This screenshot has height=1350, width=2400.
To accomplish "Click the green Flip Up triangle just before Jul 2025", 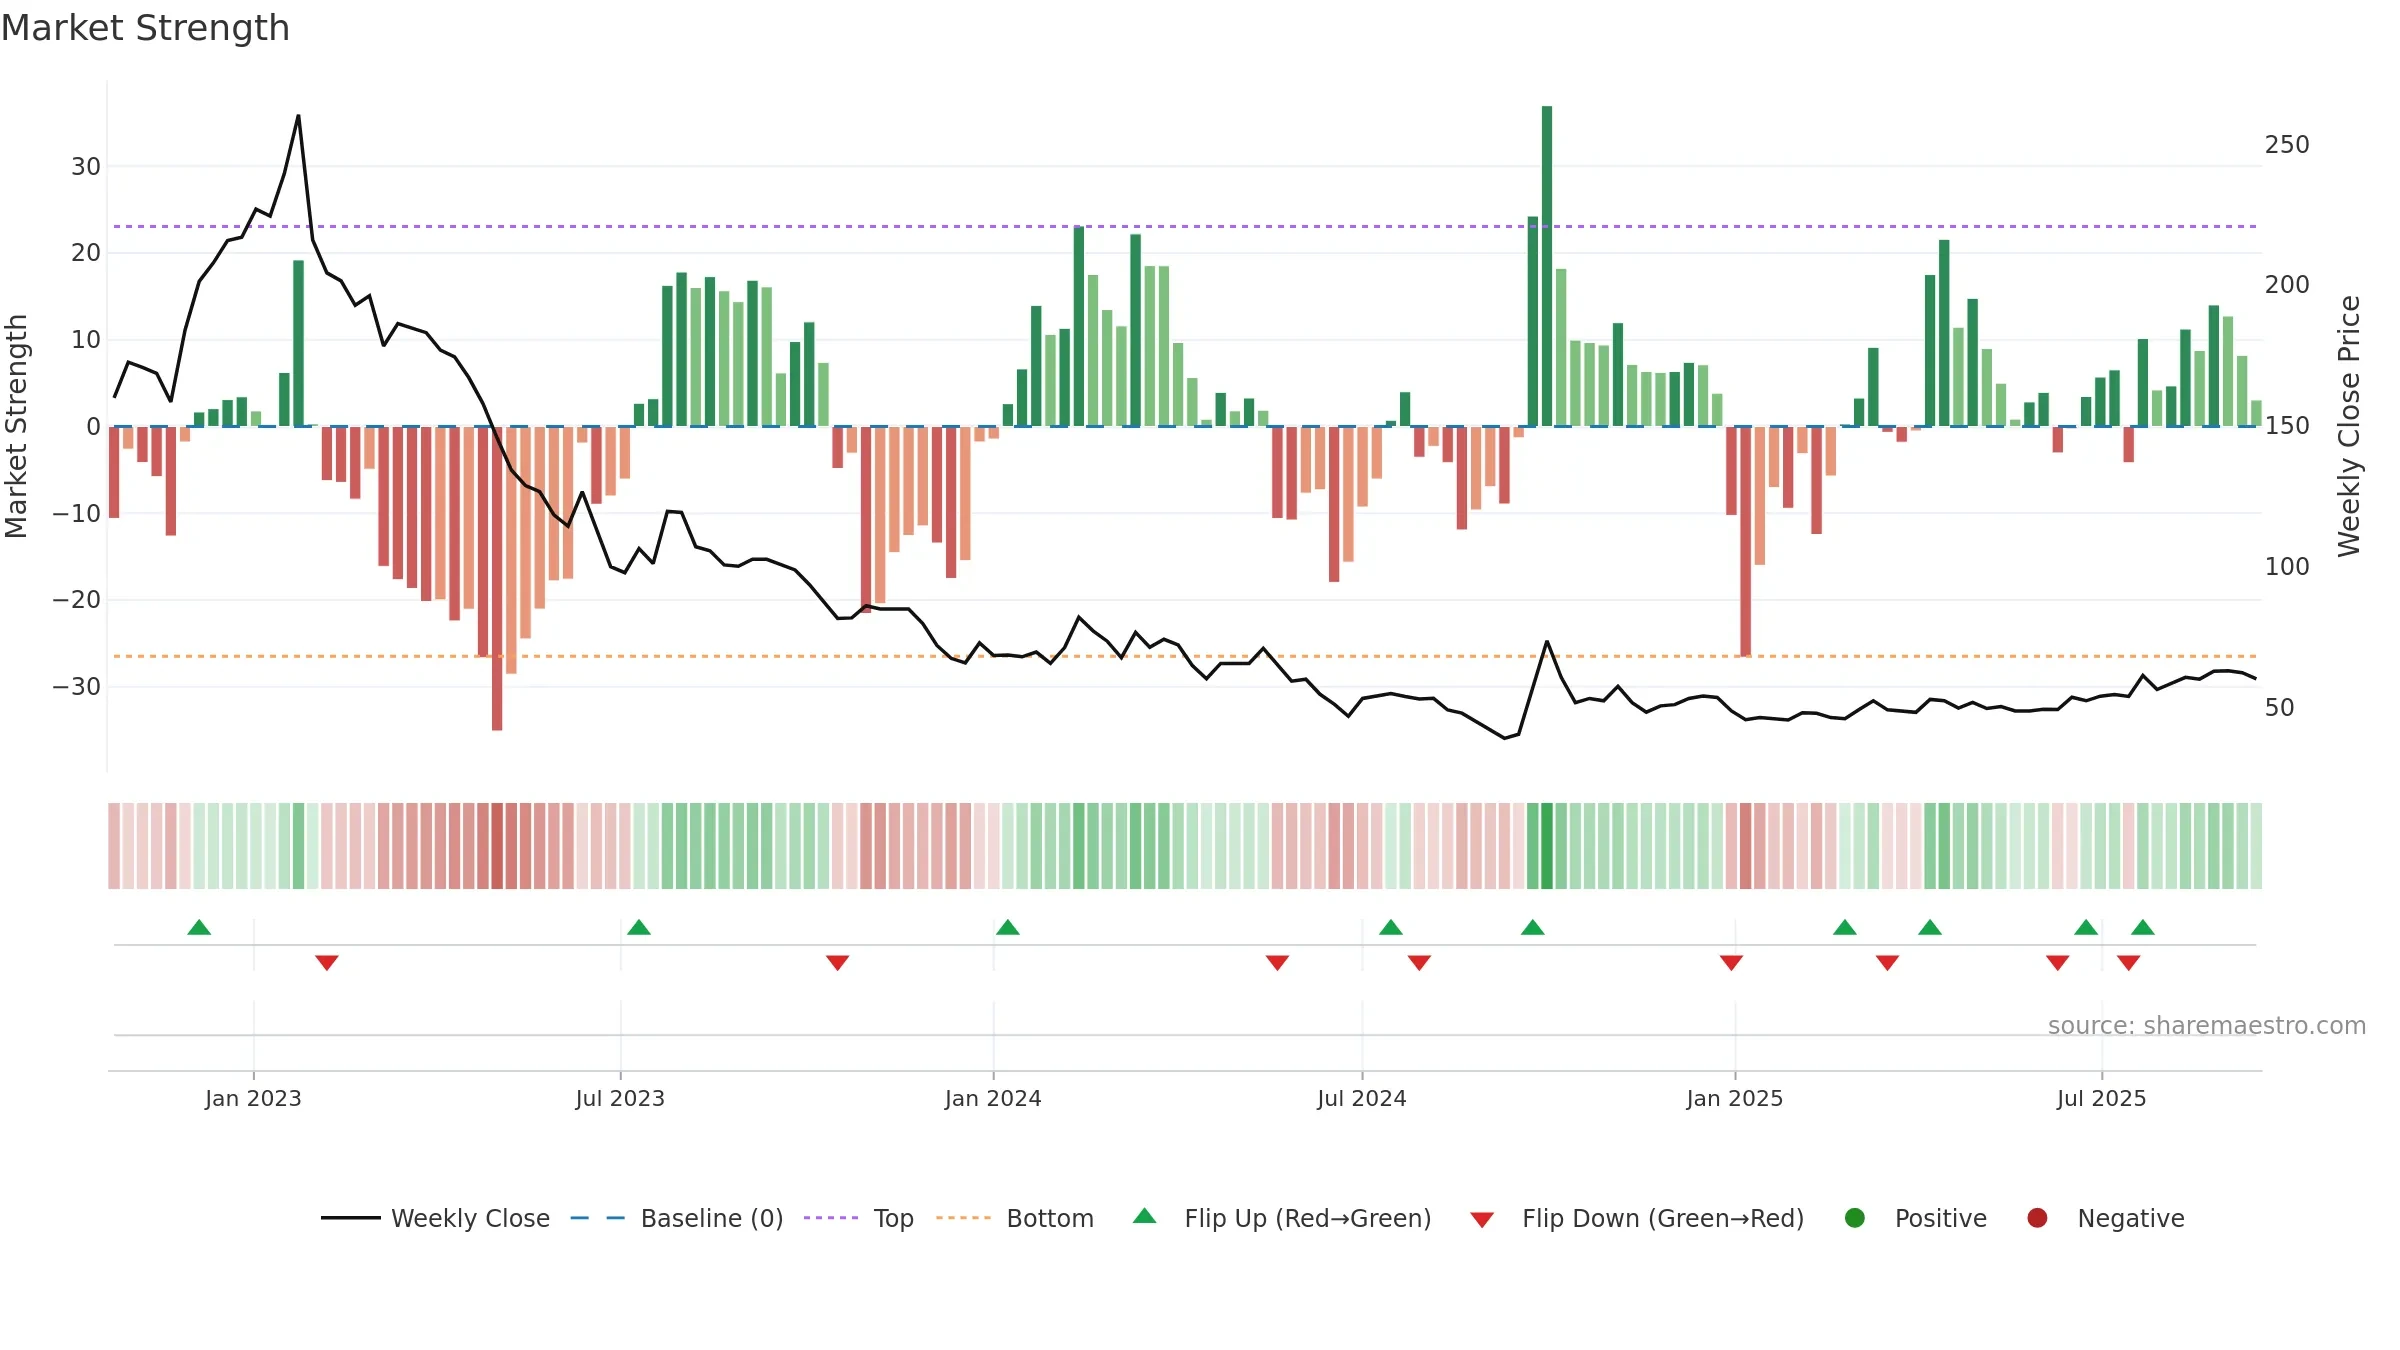I will point(2086,927).
